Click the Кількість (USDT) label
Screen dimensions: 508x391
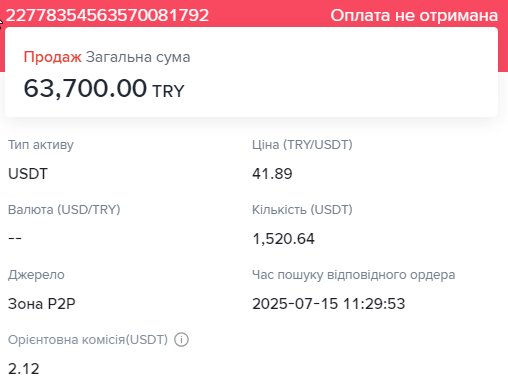pos(302,210)
